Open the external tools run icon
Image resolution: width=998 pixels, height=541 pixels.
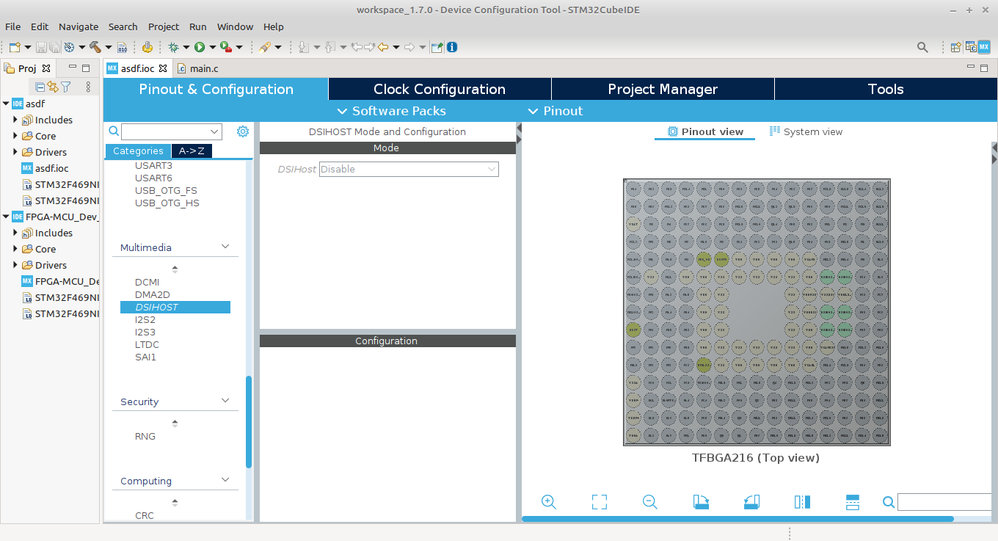(225, 47)
